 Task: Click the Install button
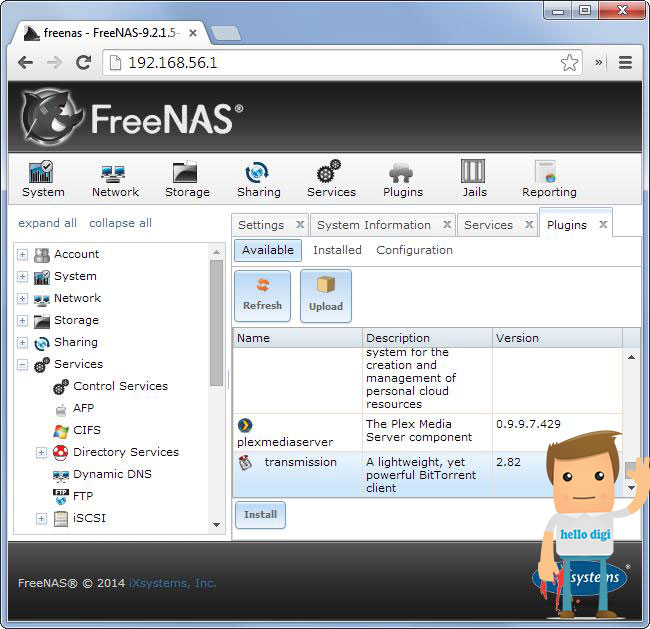pyautogui.click(x=260, y=515)
